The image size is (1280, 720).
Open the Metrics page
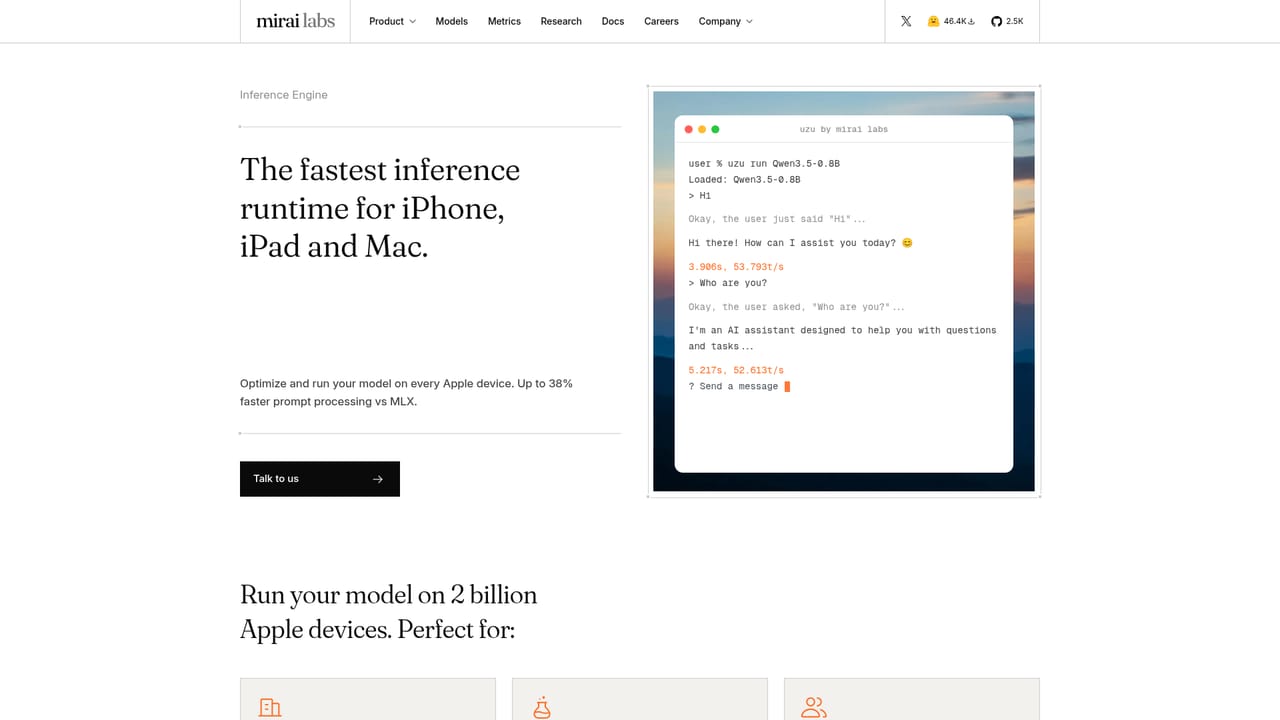[x=504, y=21]
